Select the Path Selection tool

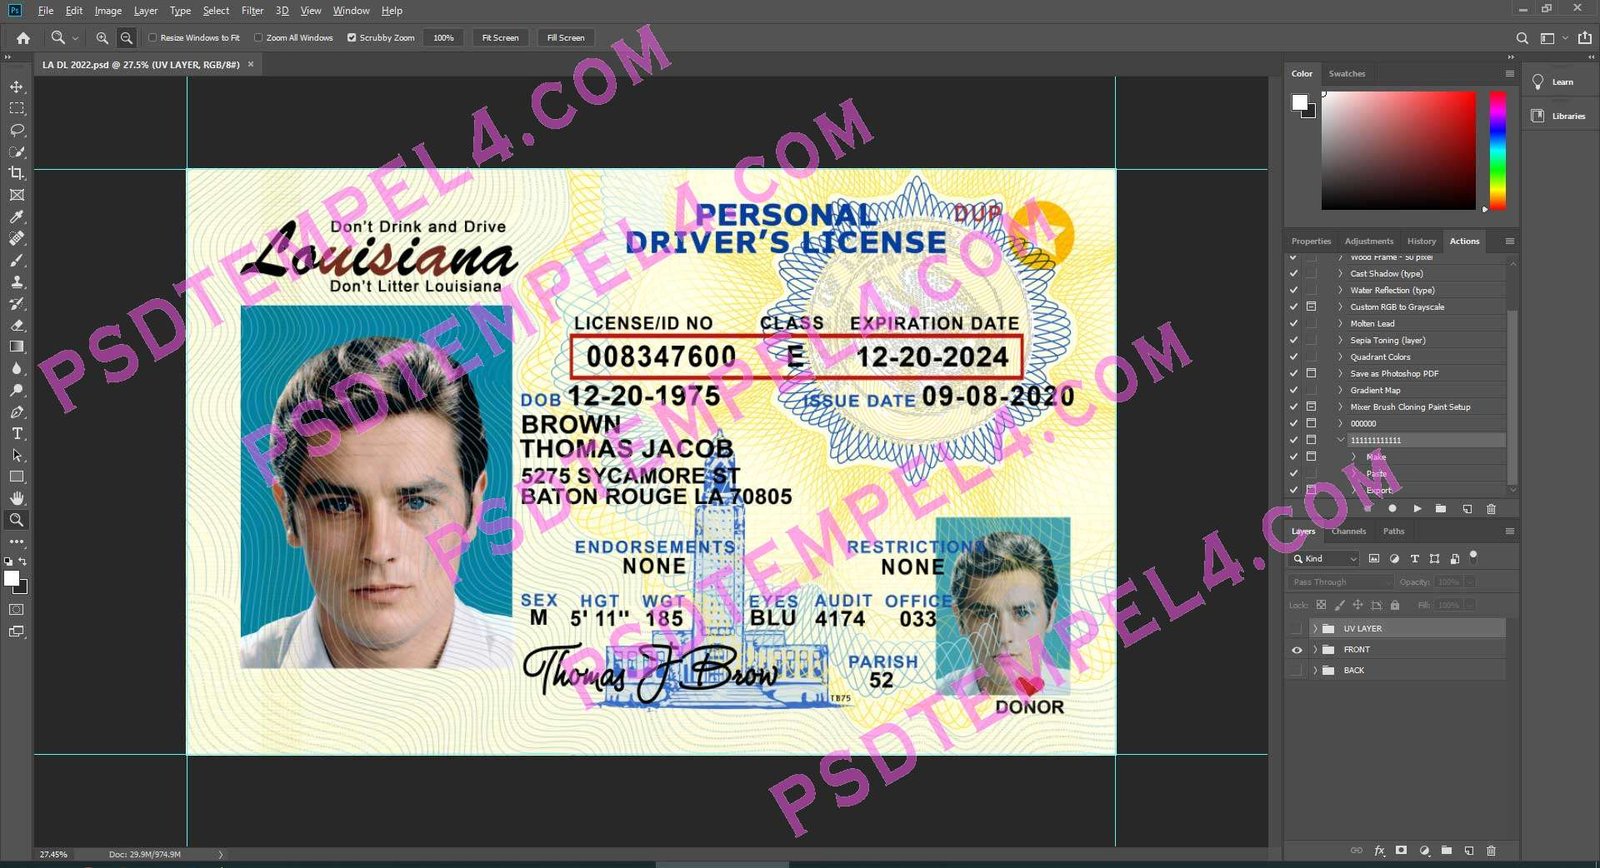pos(17,455)
